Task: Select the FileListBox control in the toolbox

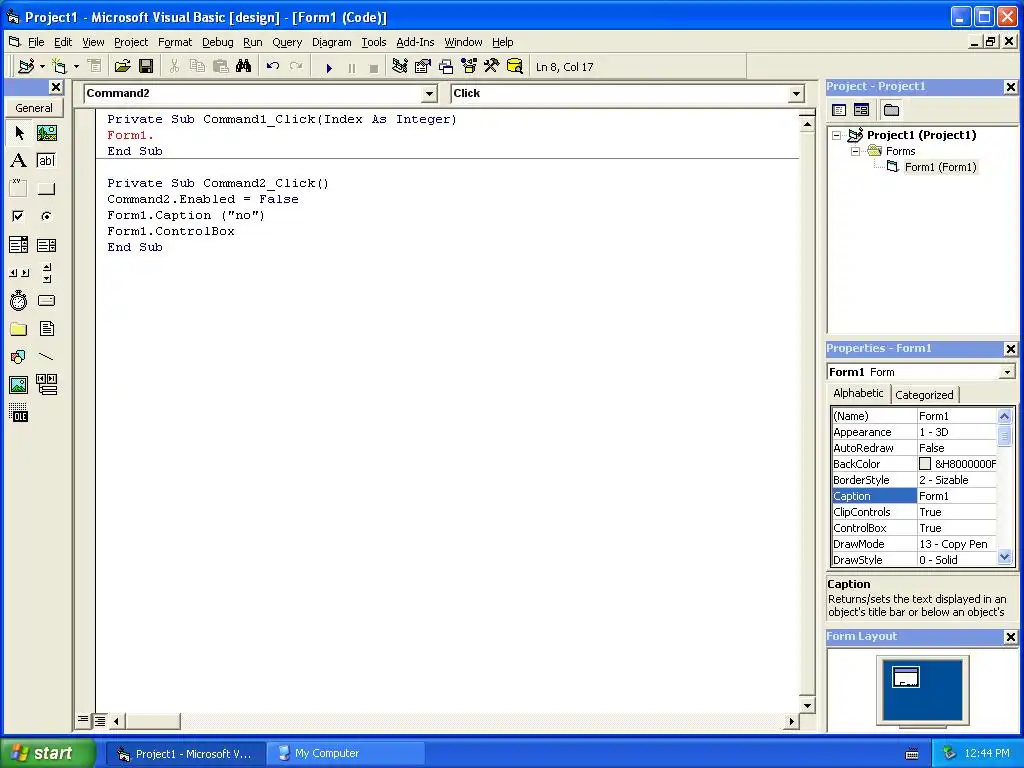Action: pos(46,328)
